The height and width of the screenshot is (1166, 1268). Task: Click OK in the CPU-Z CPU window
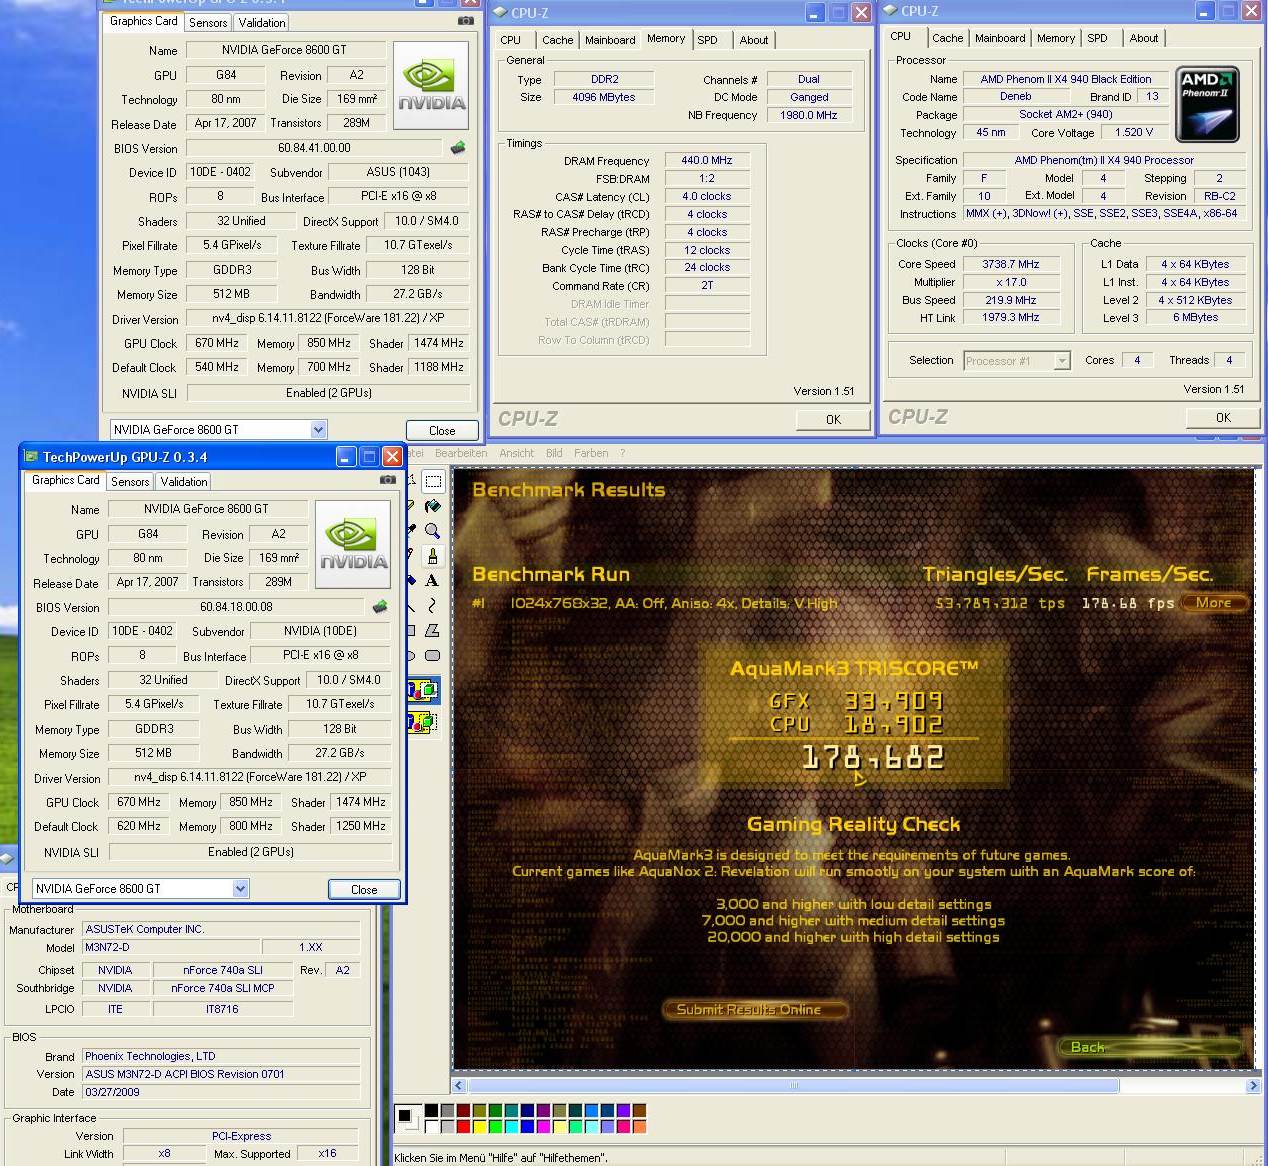1223,417
